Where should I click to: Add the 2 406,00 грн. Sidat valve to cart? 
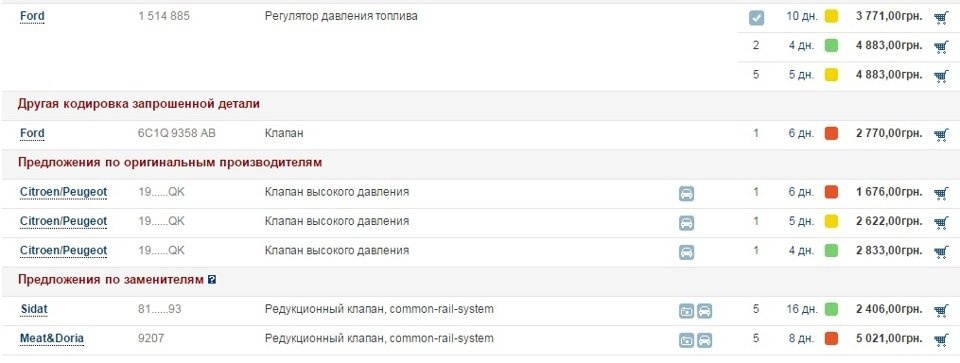click(941, 310)
